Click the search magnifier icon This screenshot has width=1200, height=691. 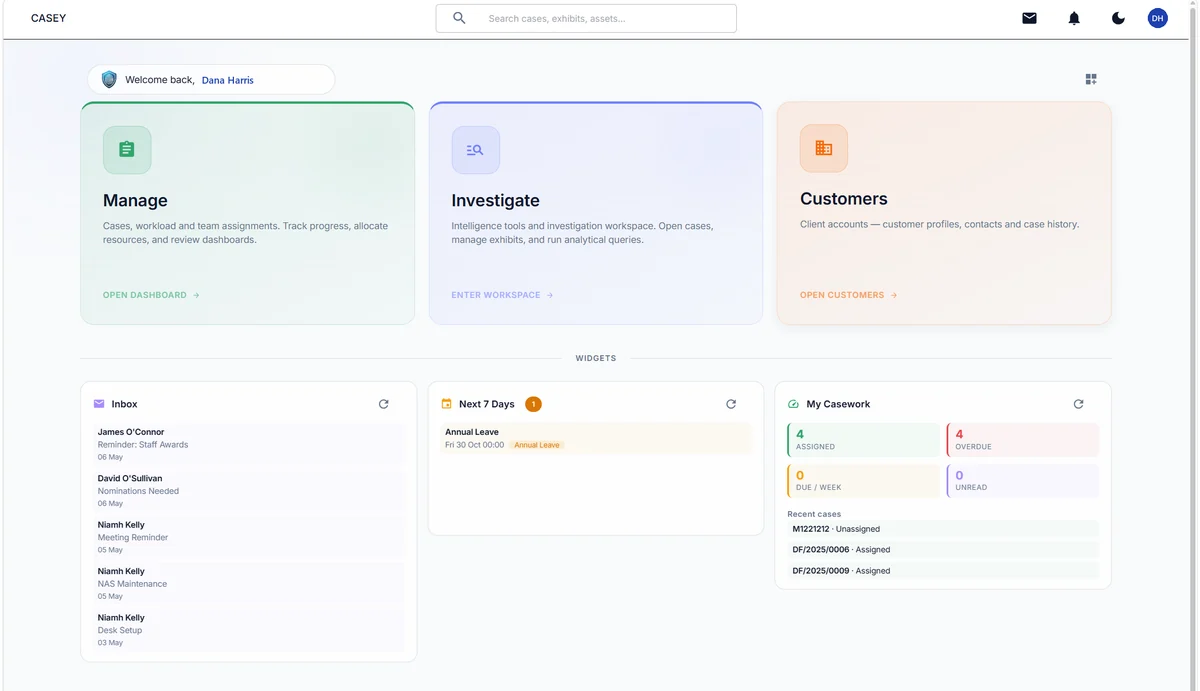(x=459, y=18)
